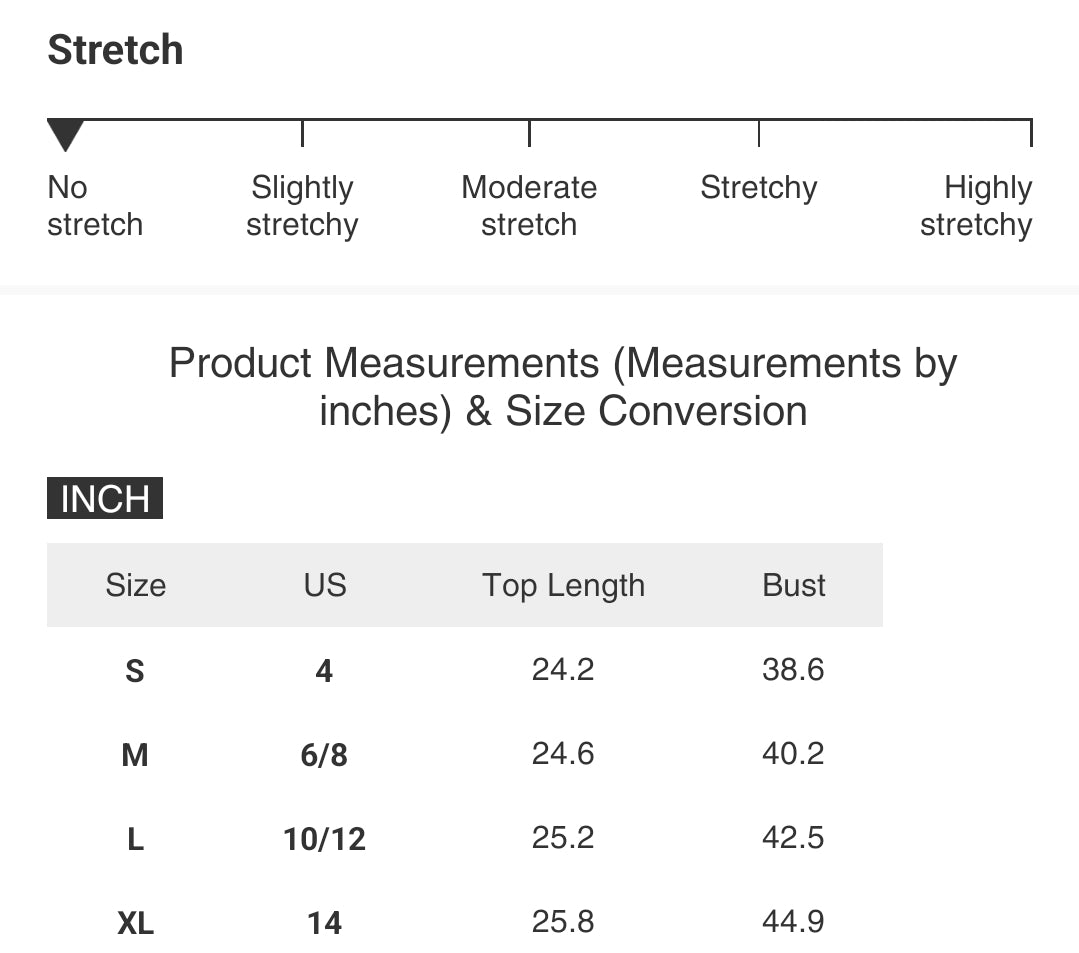Select the size M row label
1079x953 pixels.
[135, 754]
